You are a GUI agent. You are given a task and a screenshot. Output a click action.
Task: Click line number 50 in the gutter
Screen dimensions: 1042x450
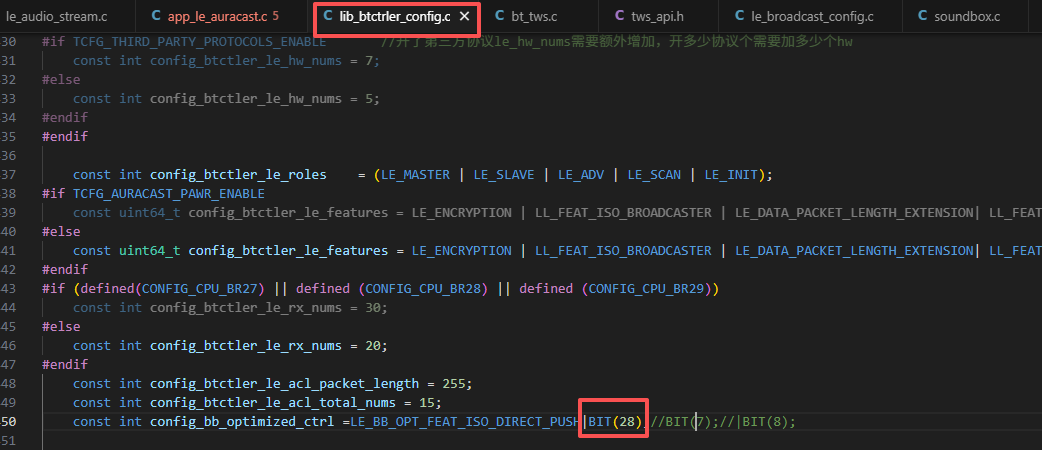8,421
